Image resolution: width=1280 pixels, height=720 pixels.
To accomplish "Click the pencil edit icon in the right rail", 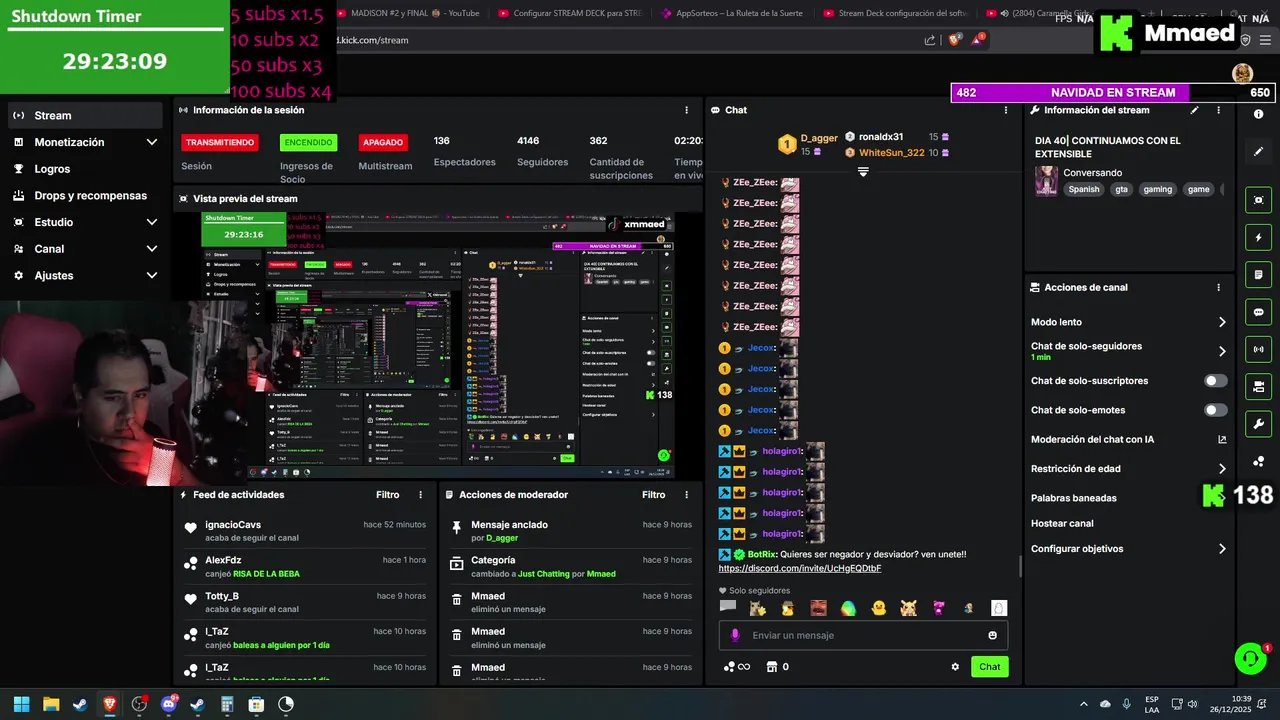I will click(x=1258, y=152).
